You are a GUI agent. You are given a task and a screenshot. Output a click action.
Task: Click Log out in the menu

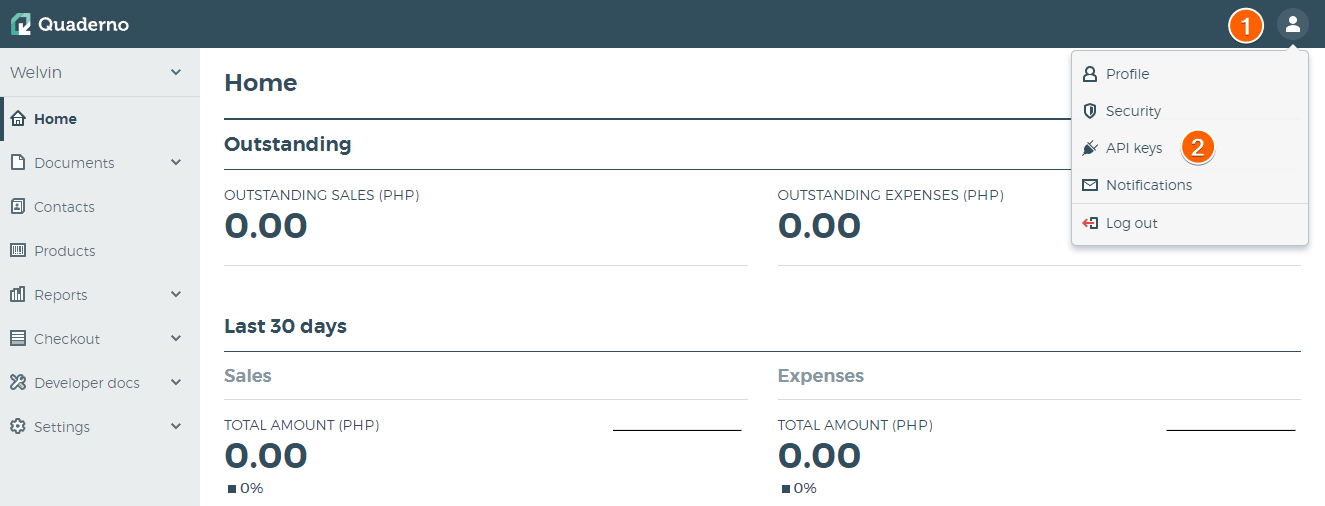(1131, 223)
